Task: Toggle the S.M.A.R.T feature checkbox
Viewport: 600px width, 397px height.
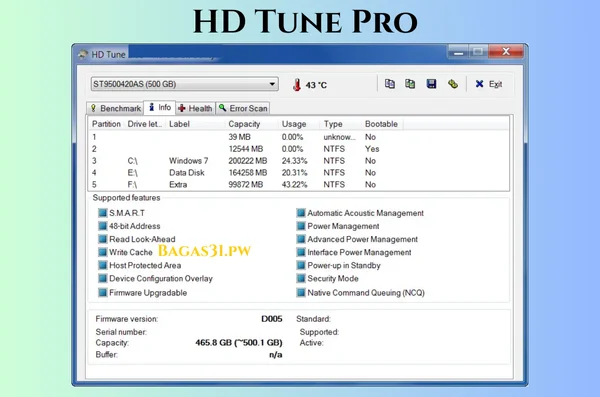Action: pos(103,213)
